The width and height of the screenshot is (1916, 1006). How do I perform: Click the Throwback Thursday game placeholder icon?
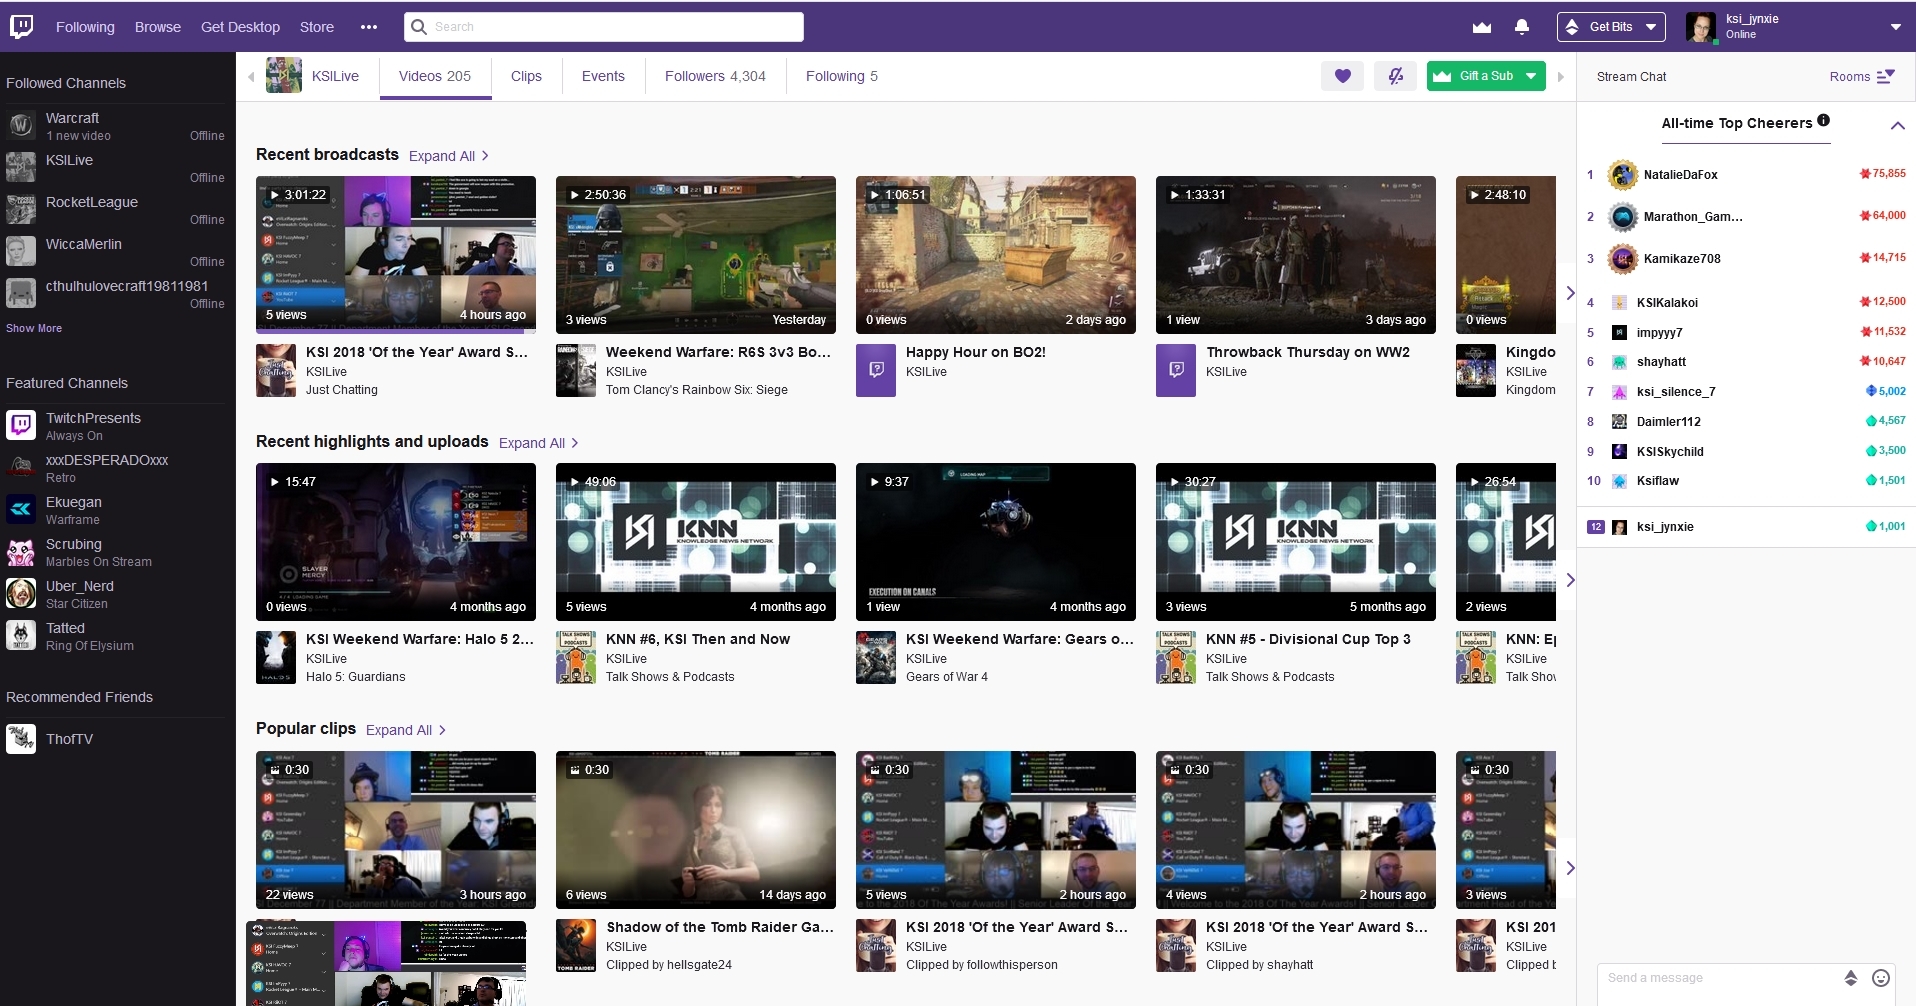pyautogui.click(x=1176, y=370)
